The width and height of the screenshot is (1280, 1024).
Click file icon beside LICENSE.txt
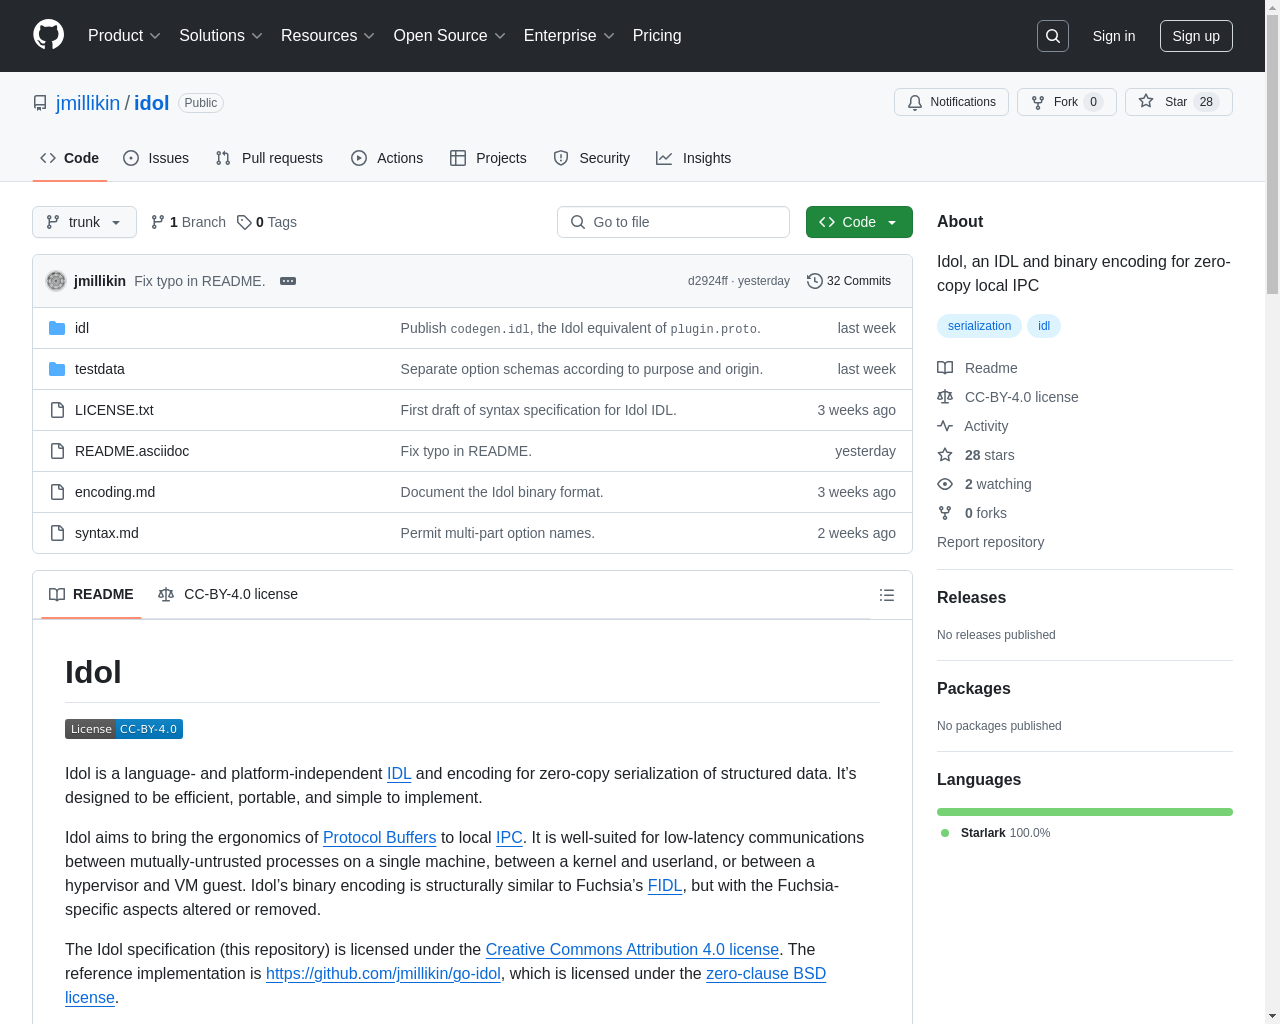(57, 410)
